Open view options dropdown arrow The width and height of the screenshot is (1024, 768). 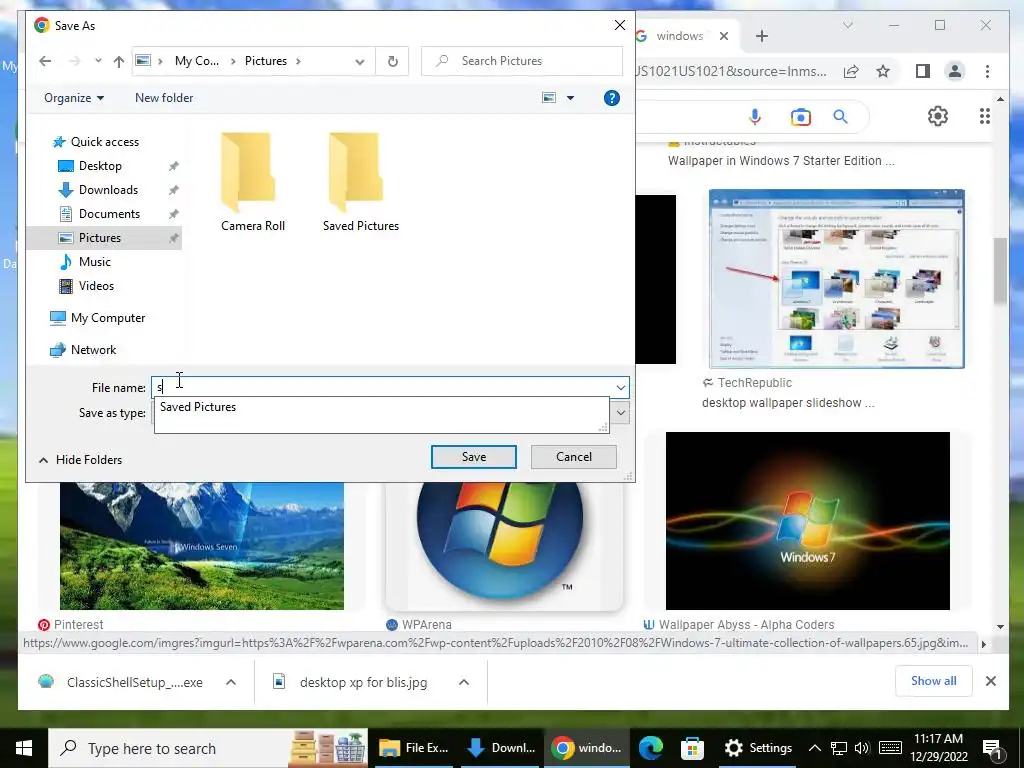pyautogui.click(x=570, y=98)
